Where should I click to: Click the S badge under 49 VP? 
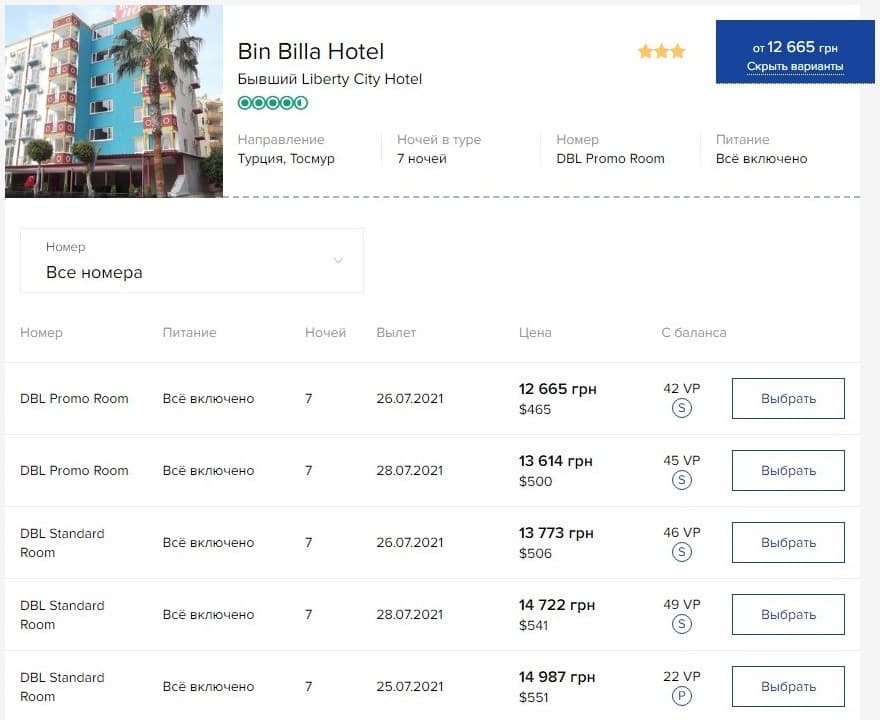(681, 624)
